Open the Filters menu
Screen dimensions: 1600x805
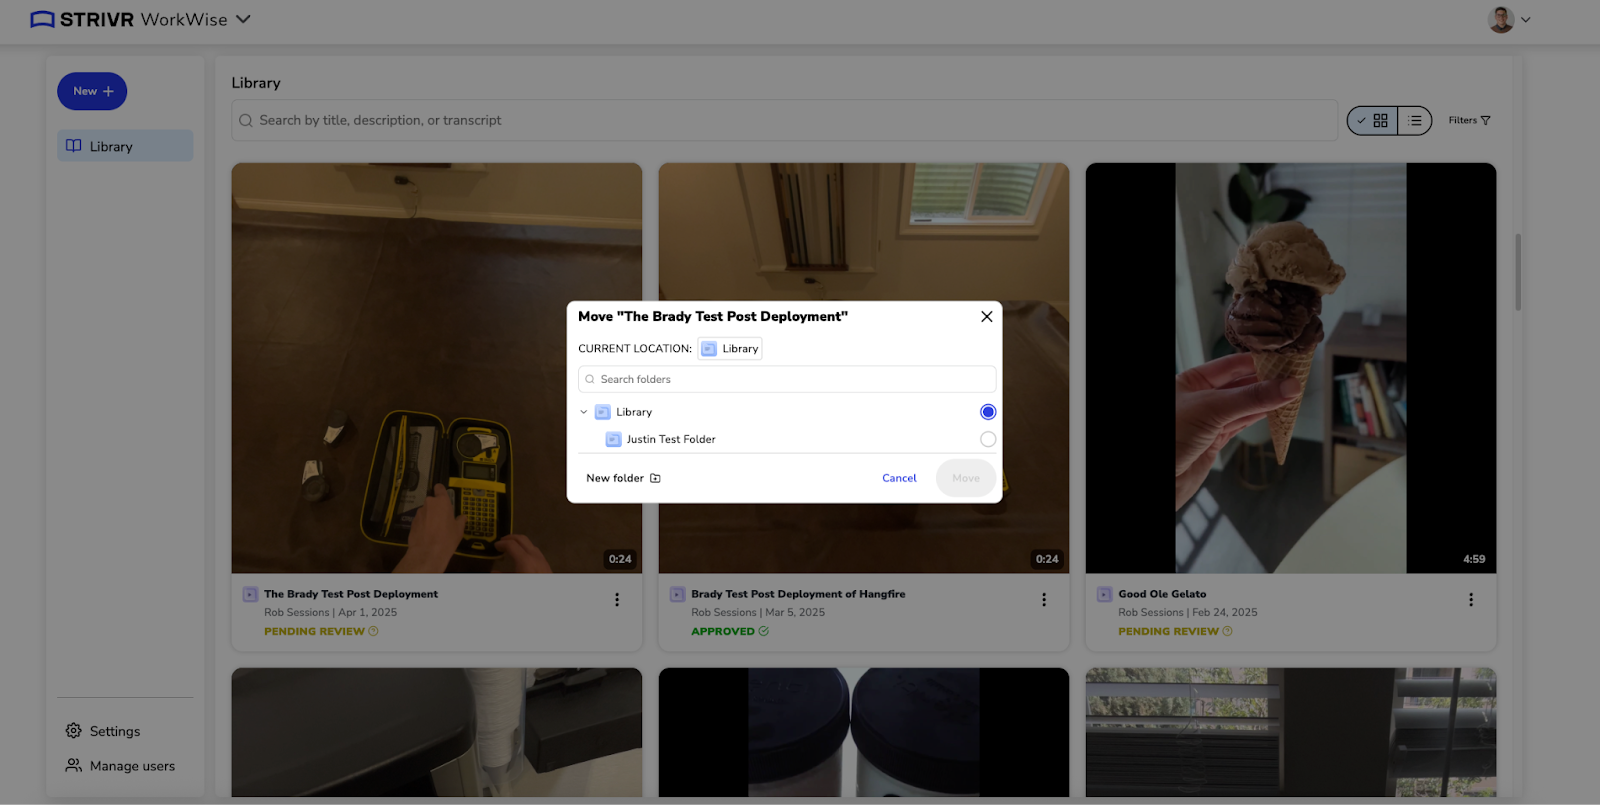1469,120
